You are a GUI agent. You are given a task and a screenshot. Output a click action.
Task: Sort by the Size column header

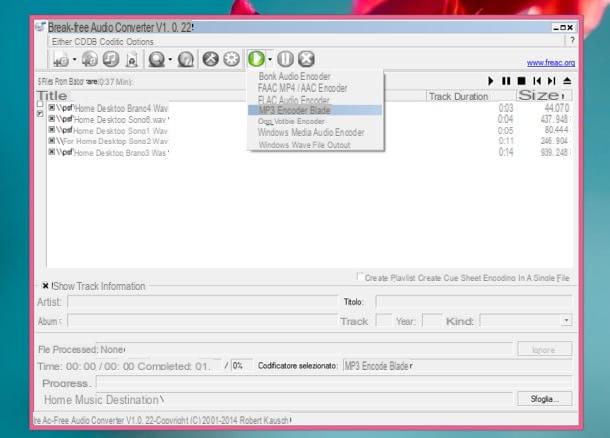pyautogui.click(x=542, y=95)
